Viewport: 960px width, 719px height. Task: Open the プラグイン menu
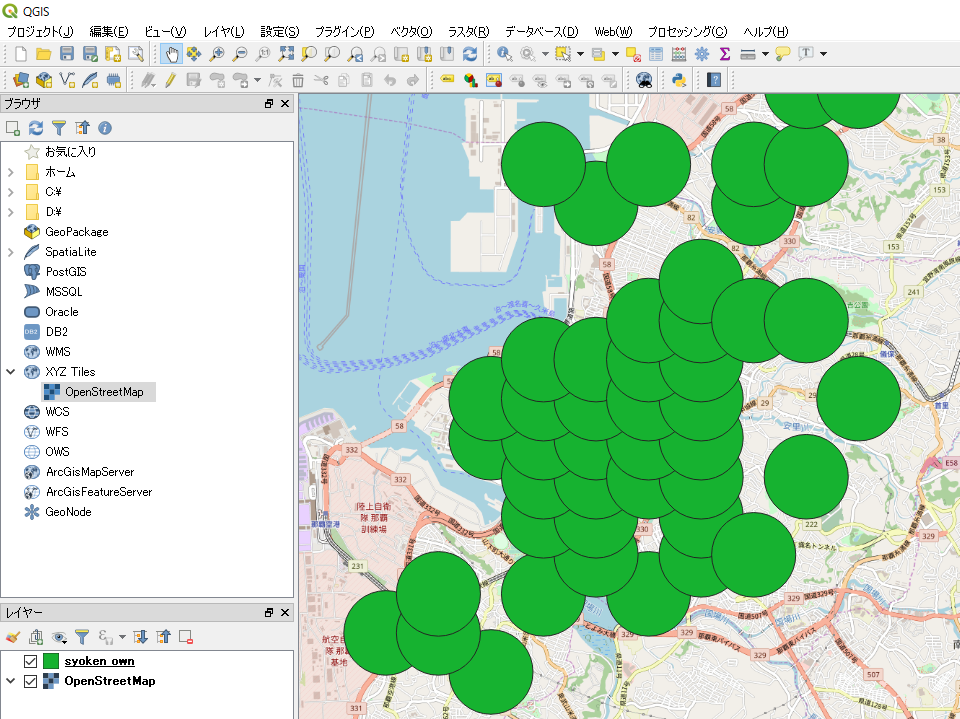pyautogui.click(x=344, y=32)
